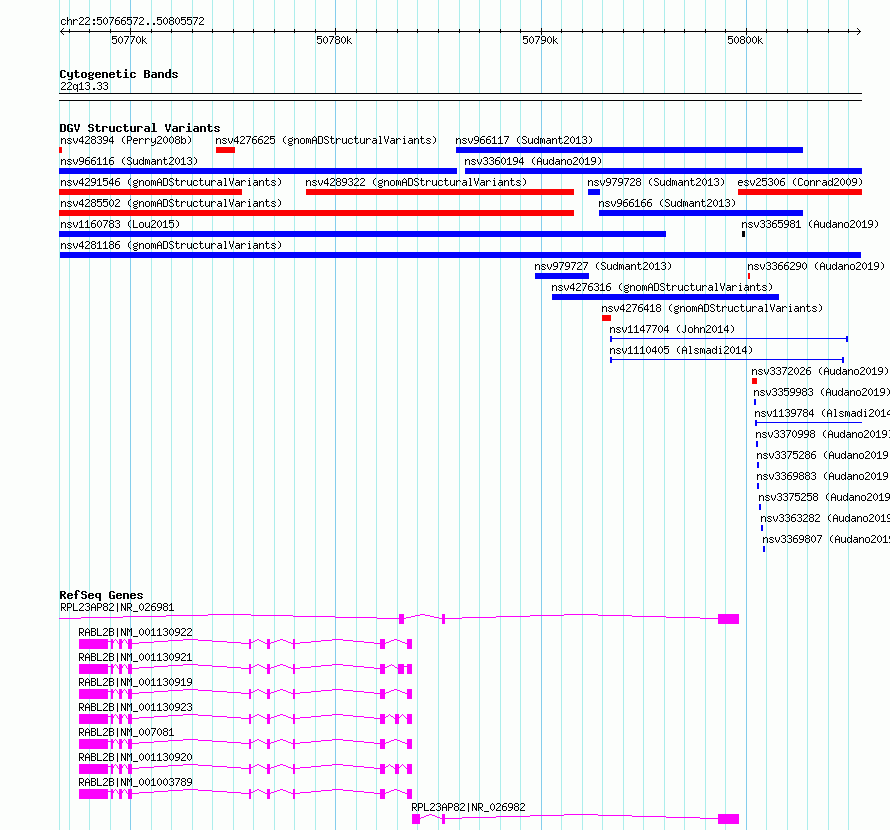This screenshot has width=890, height=830.
Task: Click the nsv428394 (Perry2008b) variant label
Action: click(x=126, y=140)
